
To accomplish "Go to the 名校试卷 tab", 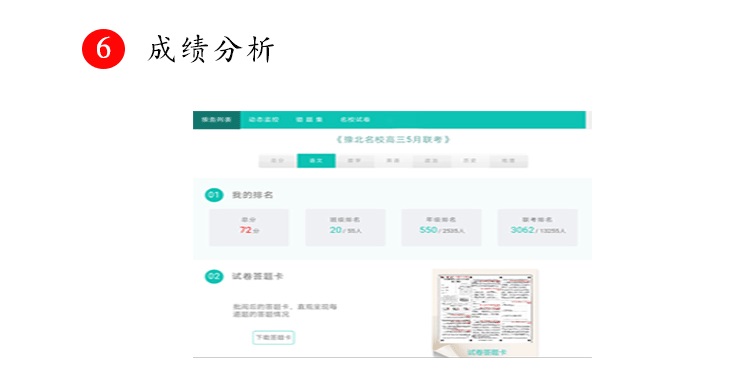I will (355, 120).
